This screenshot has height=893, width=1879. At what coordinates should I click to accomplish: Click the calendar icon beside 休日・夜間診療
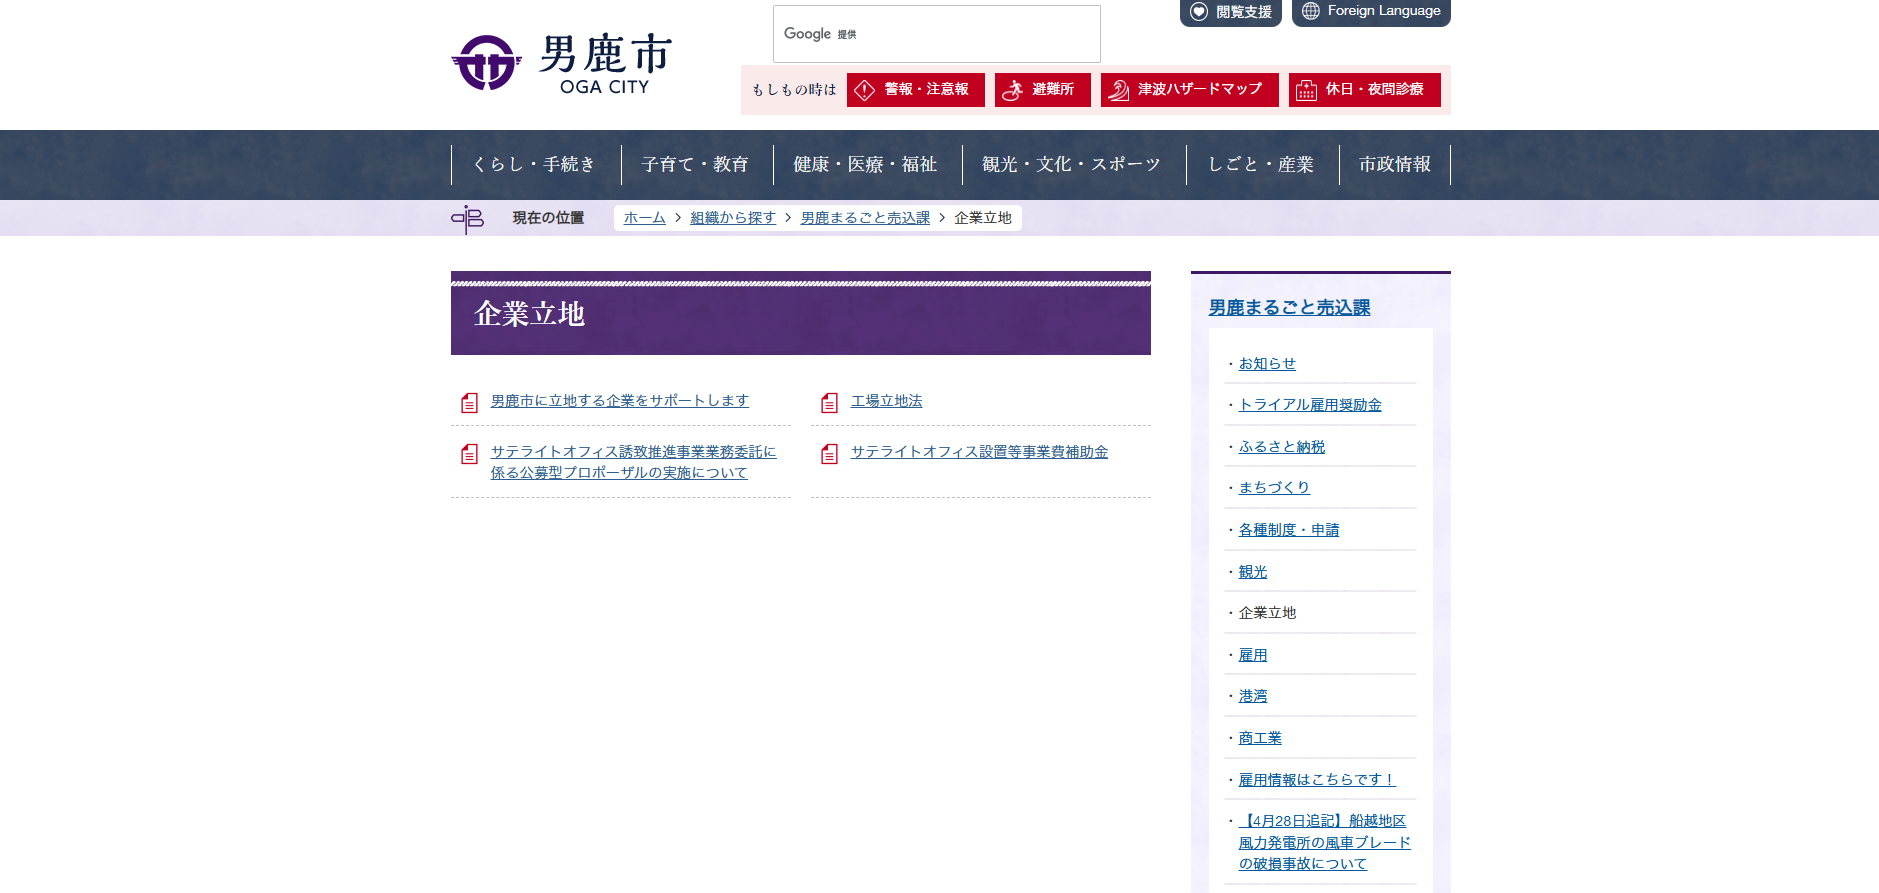[x=1306, y=90]
